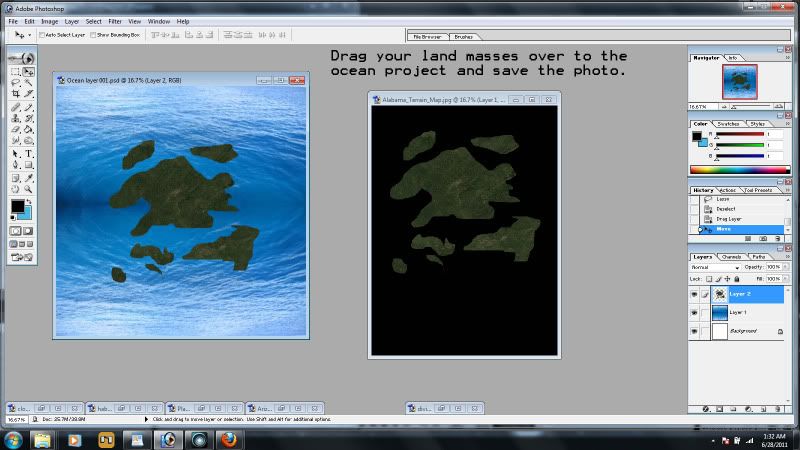Viewport: 800px width, 450px height.
Task: Select the Zoom magnifier tool
Action: pos(29,187)
